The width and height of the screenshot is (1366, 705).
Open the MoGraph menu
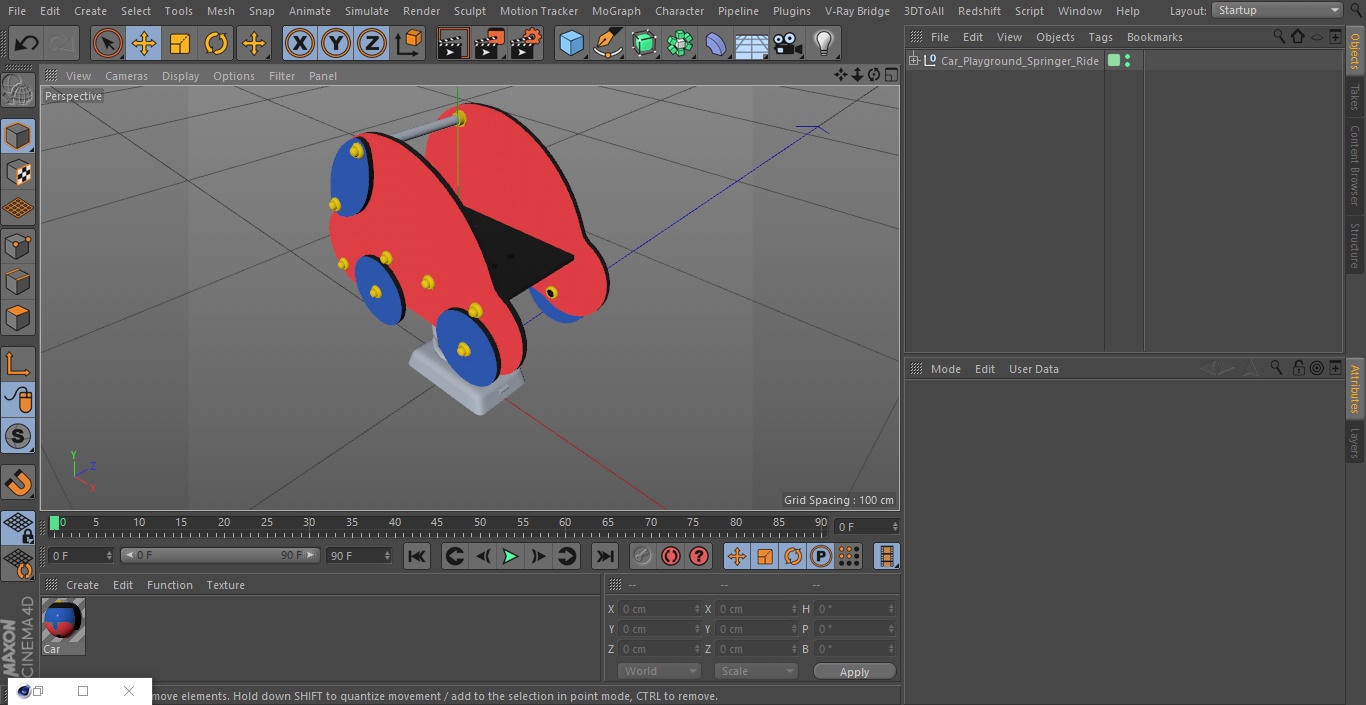616,10
